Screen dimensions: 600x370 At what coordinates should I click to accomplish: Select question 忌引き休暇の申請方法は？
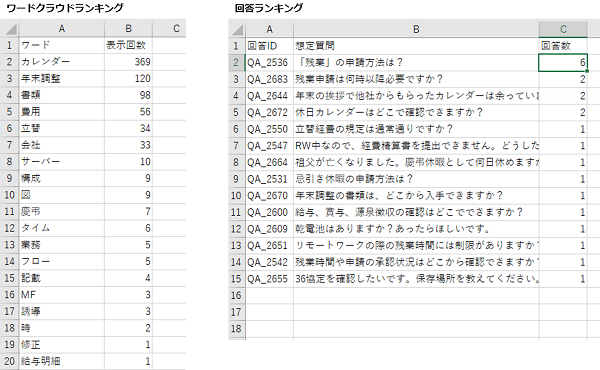point(416,179)
